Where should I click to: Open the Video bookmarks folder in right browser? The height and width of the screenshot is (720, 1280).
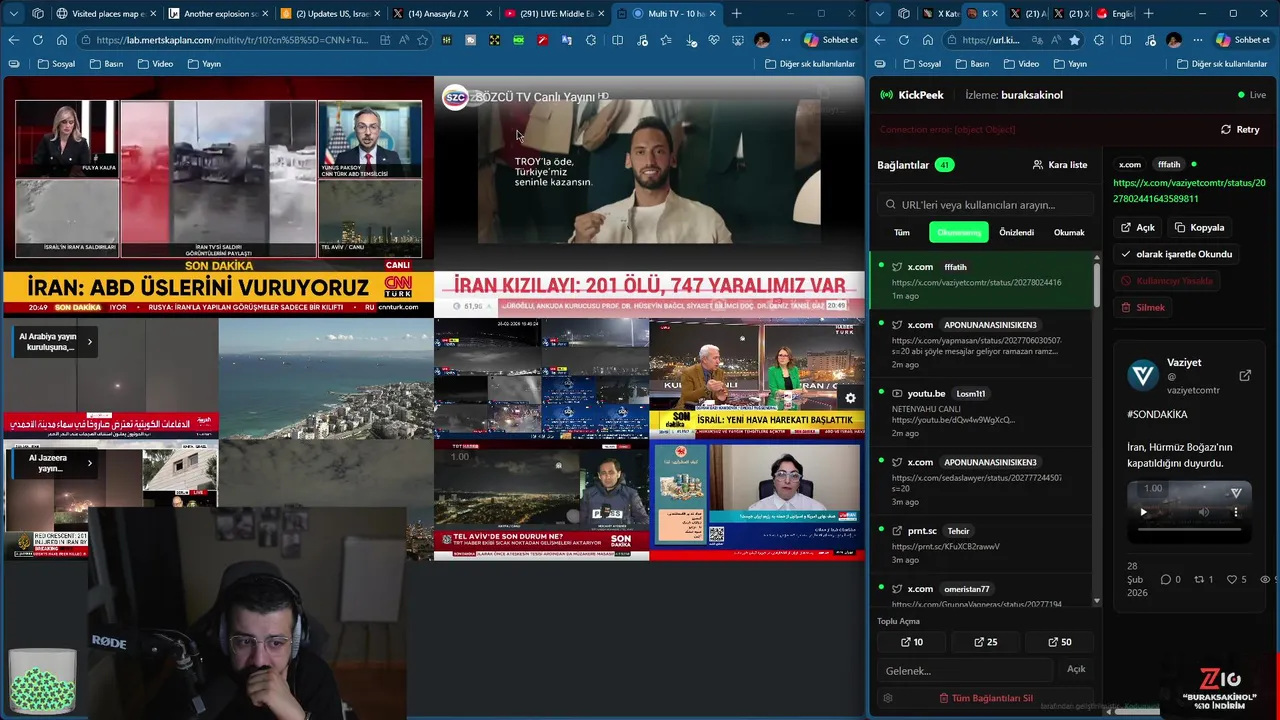[x=1020, y=64]
